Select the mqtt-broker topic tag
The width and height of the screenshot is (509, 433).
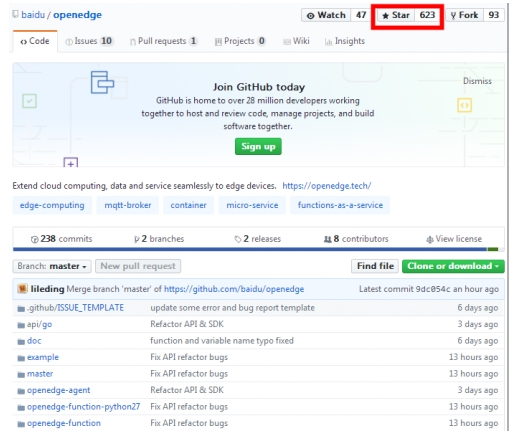pos(128,205)
